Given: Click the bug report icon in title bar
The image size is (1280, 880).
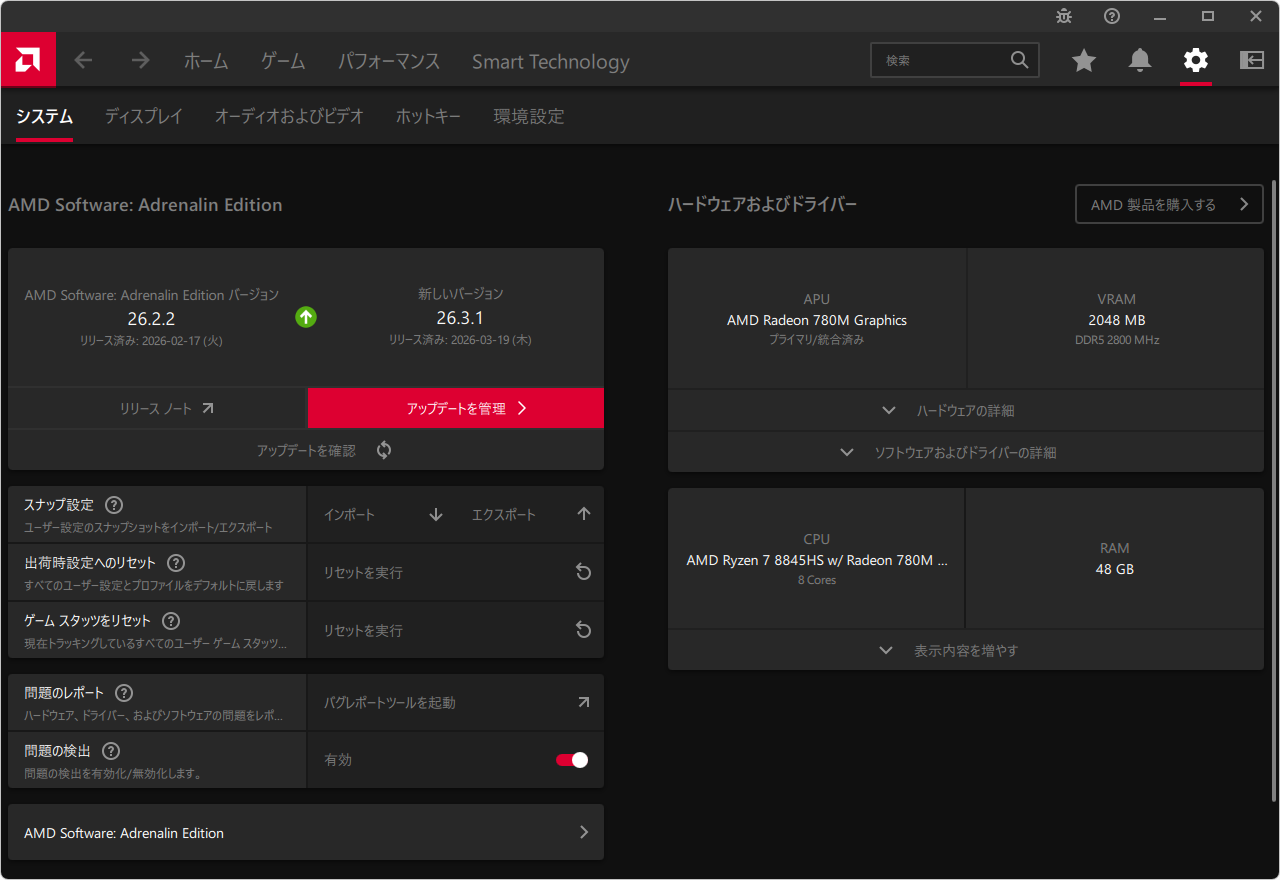Looking at the screenshot, I should pyautogui.click(x=1064, y=16).
